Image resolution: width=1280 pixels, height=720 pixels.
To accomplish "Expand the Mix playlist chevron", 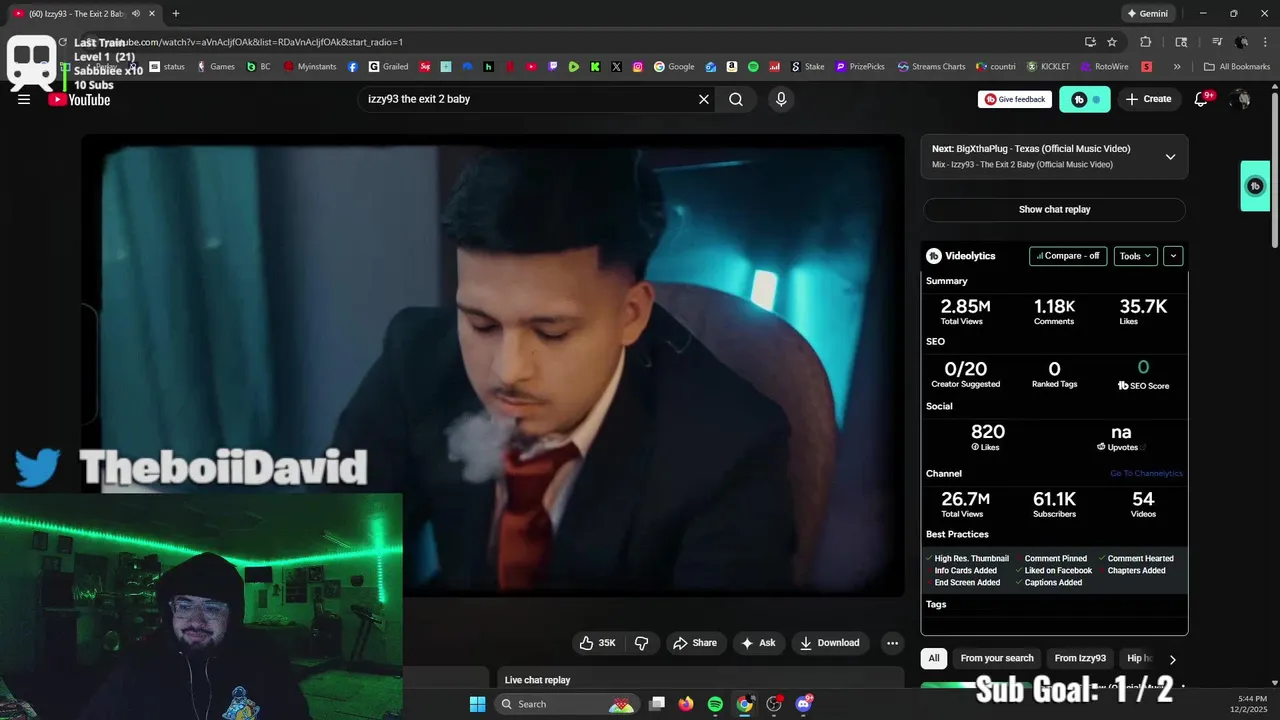I will (x=1170, y=157).
